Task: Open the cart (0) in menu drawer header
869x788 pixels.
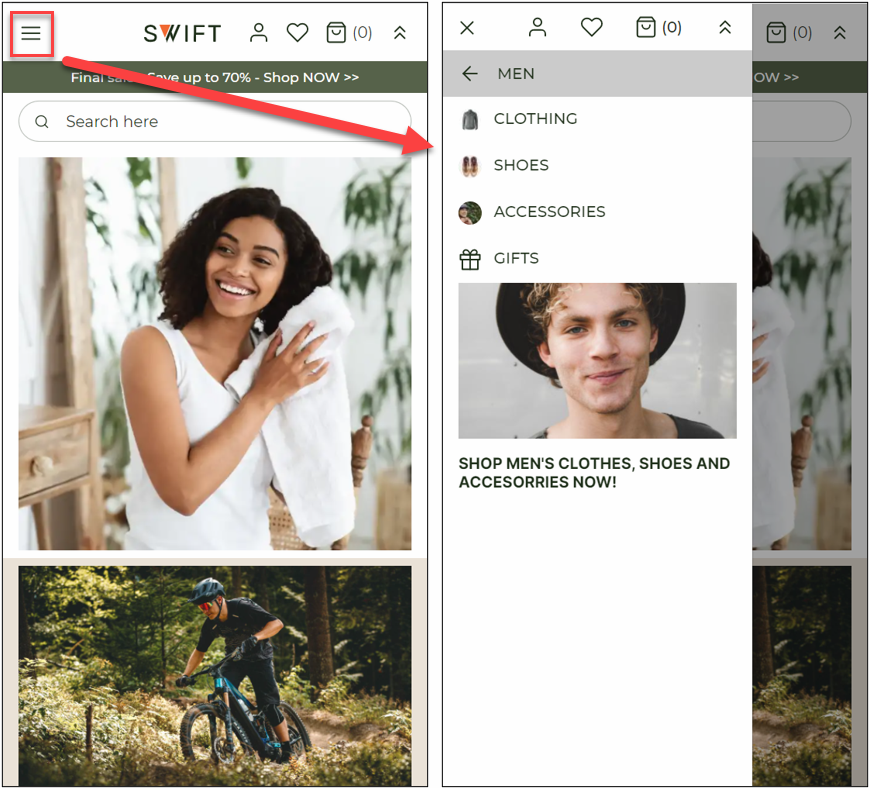Action: tap(659, 28)
